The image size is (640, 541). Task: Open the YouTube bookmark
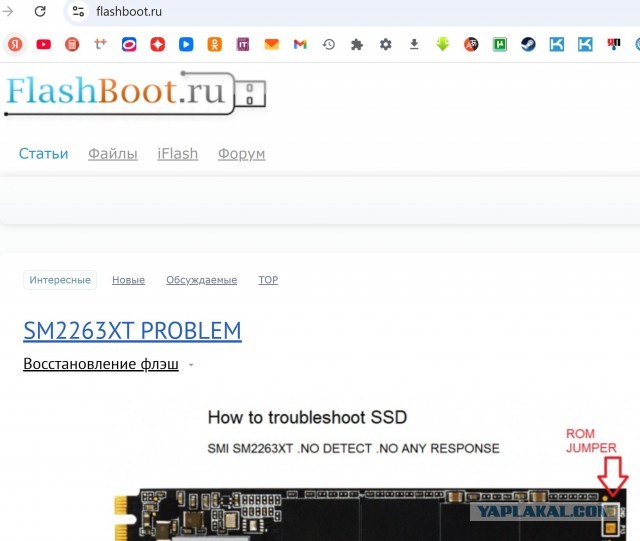(44, 44)
